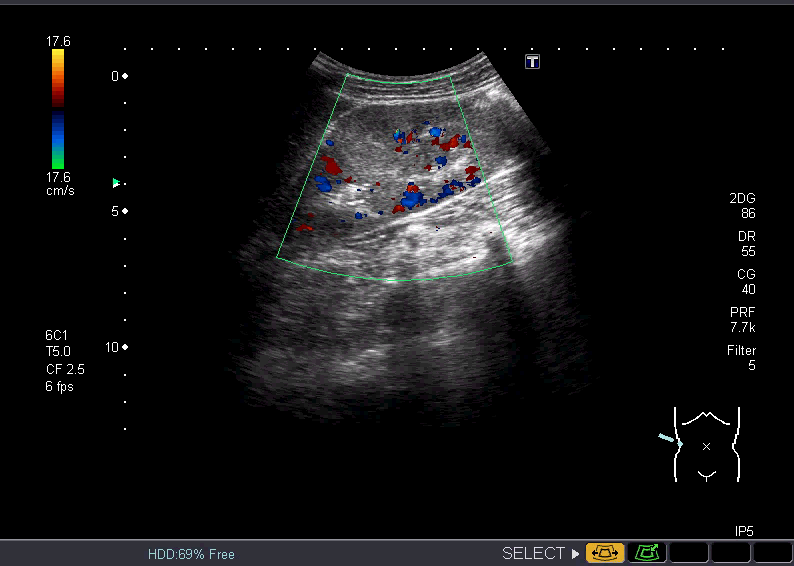794x566 pixels.
Task: Click the first empty slot after the green icon
Action: [x=688, y=553]
